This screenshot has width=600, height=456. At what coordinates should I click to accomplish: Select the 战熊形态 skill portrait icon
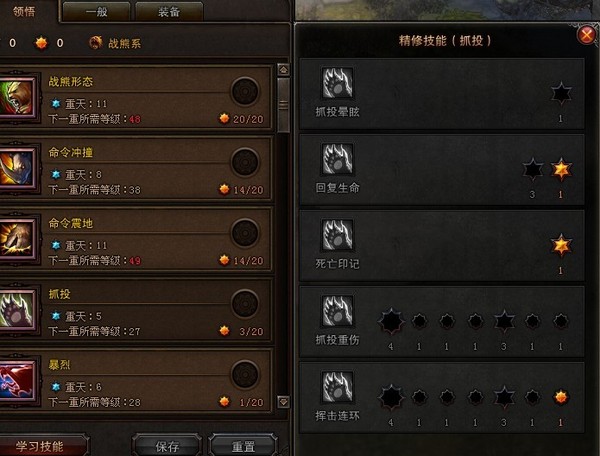click(16, 96)
